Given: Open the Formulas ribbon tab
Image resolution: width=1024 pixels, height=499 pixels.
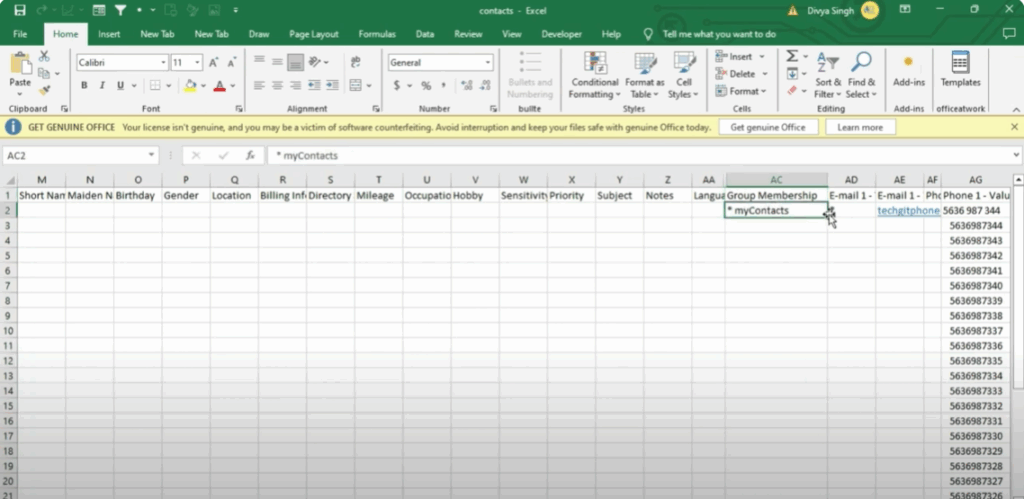Looking at the screenshot, I should pos(376,34).
